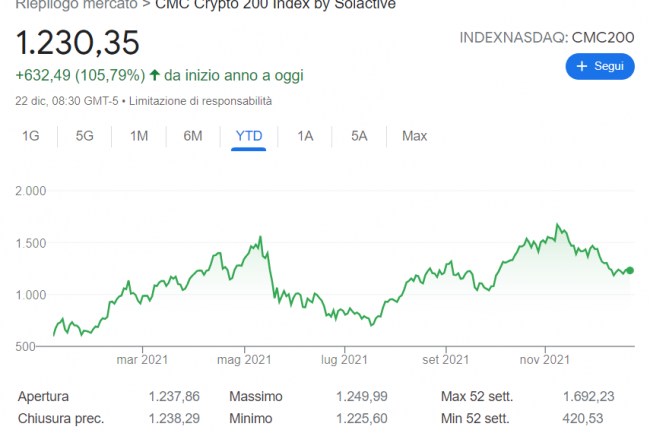650x433 pixels.
Task: Click the Segui follow button
Action: coord(600,67)
